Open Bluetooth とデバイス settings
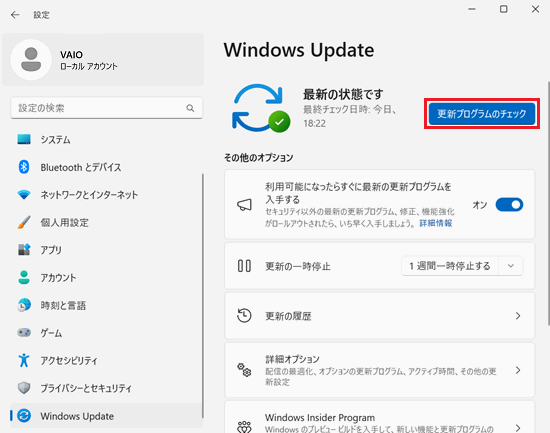 point(106,167)
